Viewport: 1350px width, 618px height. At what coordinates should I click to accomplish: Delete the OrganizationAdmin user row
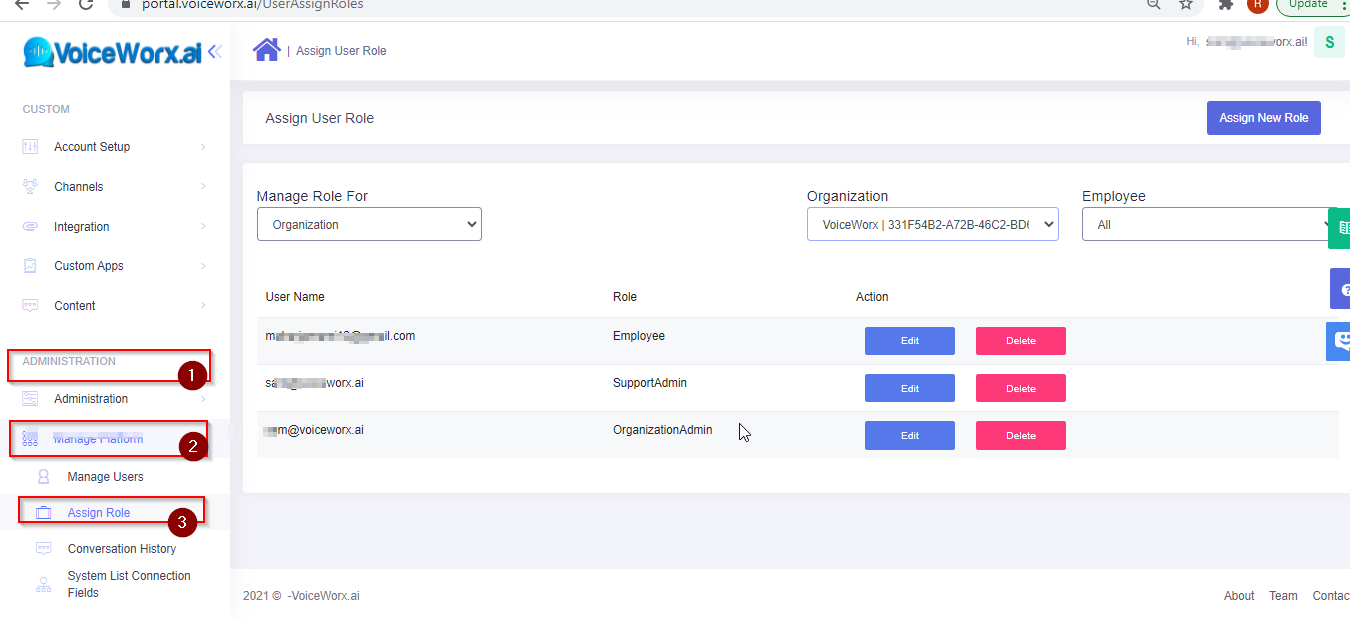point(1020,436)
